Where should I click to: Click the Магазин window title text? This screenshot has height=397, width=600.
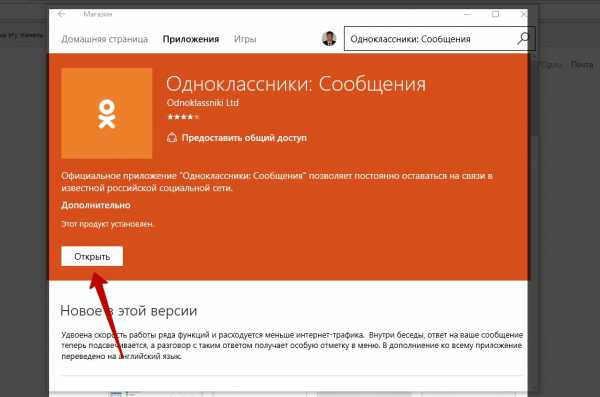point(98,14)
